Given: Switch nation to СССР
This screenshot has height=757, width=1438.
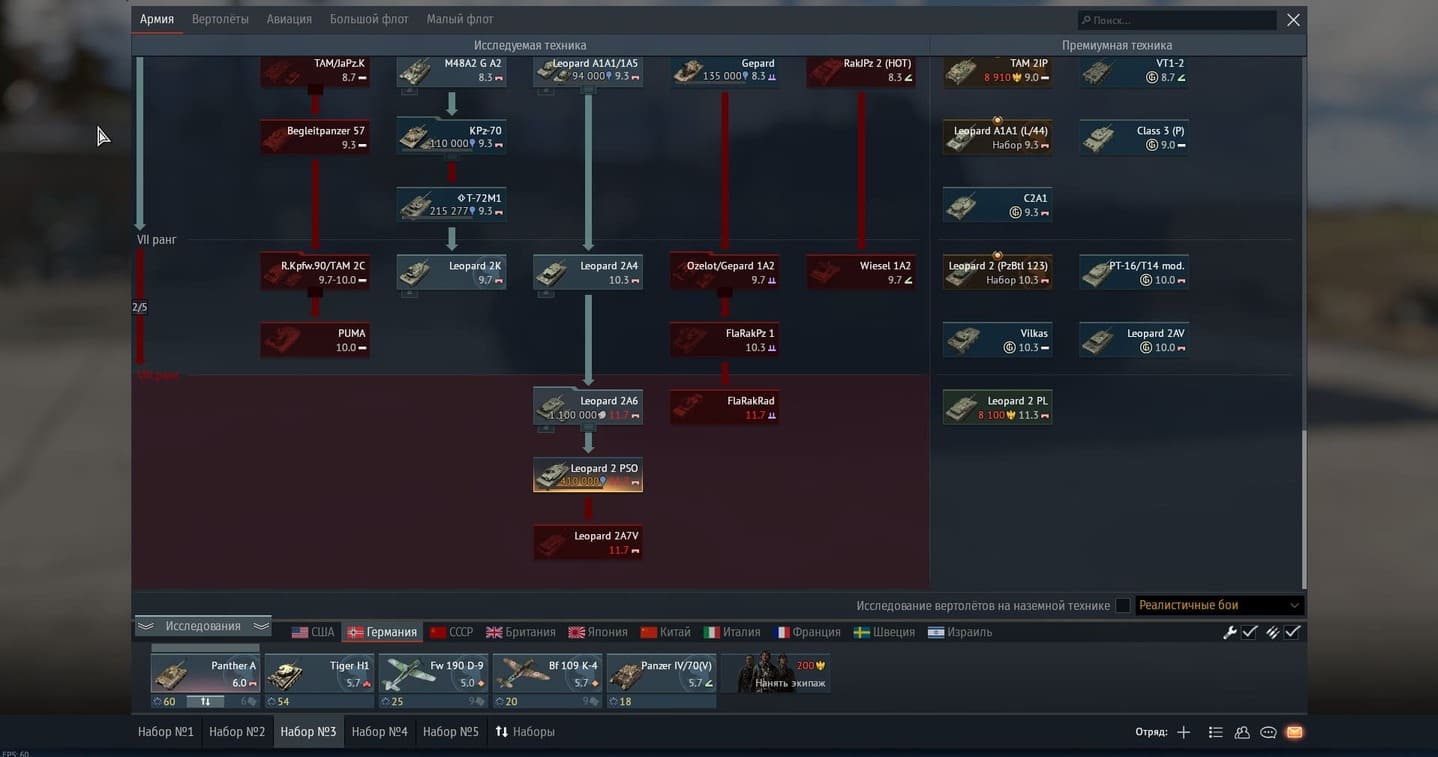Looking at the screenshot, I should (451, 632).
